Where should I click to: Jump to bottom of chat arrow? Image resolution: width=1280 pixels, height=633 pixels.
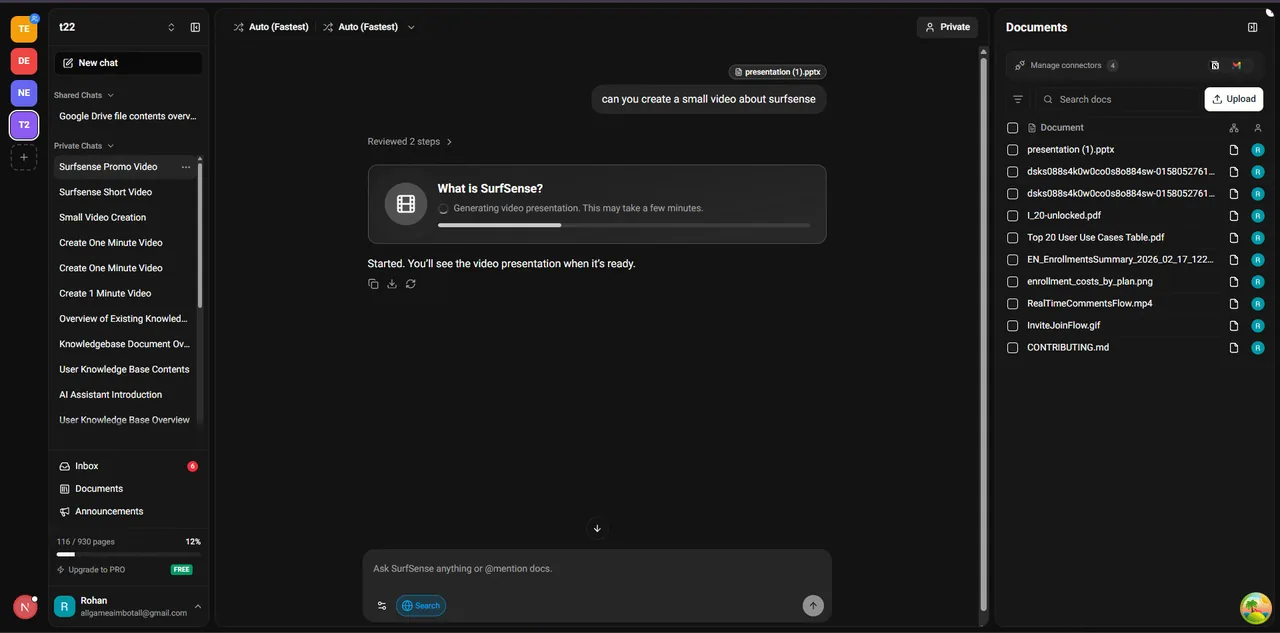click(x=597, y=528)
